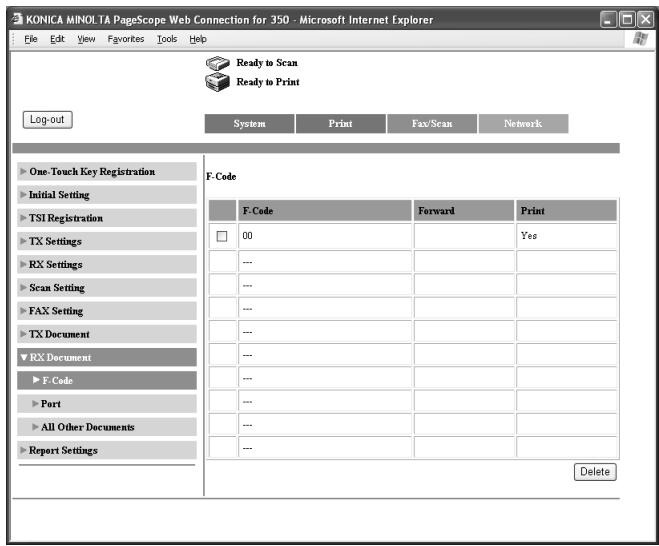Click the Yes value in Print column
The width and height of the screenshot is (659, 546).
coord(529,236)
